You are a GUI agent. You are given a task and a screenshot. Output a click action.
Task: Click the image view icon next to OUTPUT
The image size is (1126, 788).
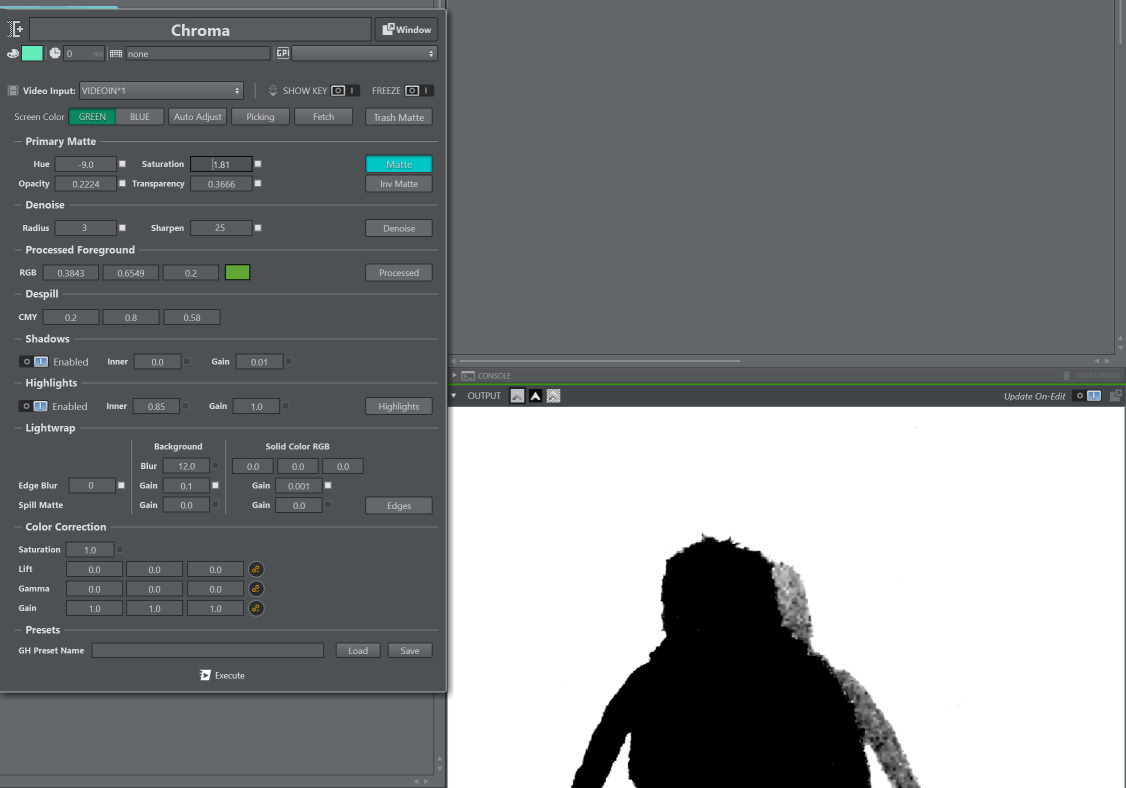517,396
